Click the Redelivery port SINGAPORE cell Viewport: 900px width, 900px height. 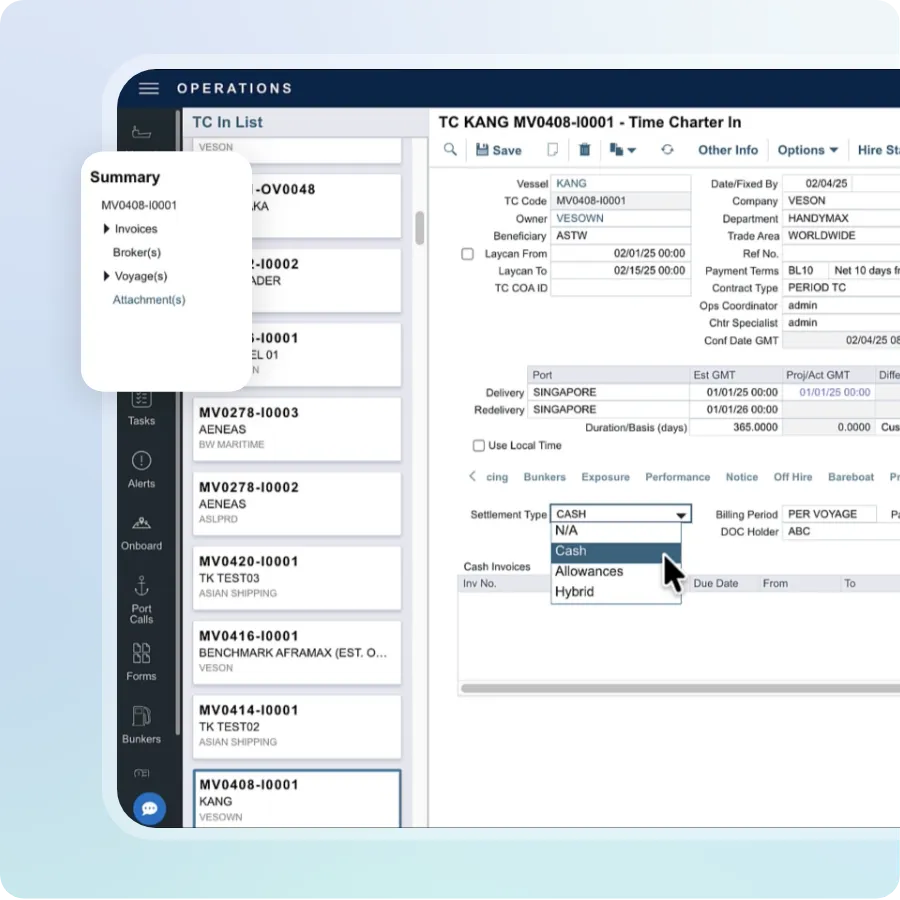[x=608, y=409]
